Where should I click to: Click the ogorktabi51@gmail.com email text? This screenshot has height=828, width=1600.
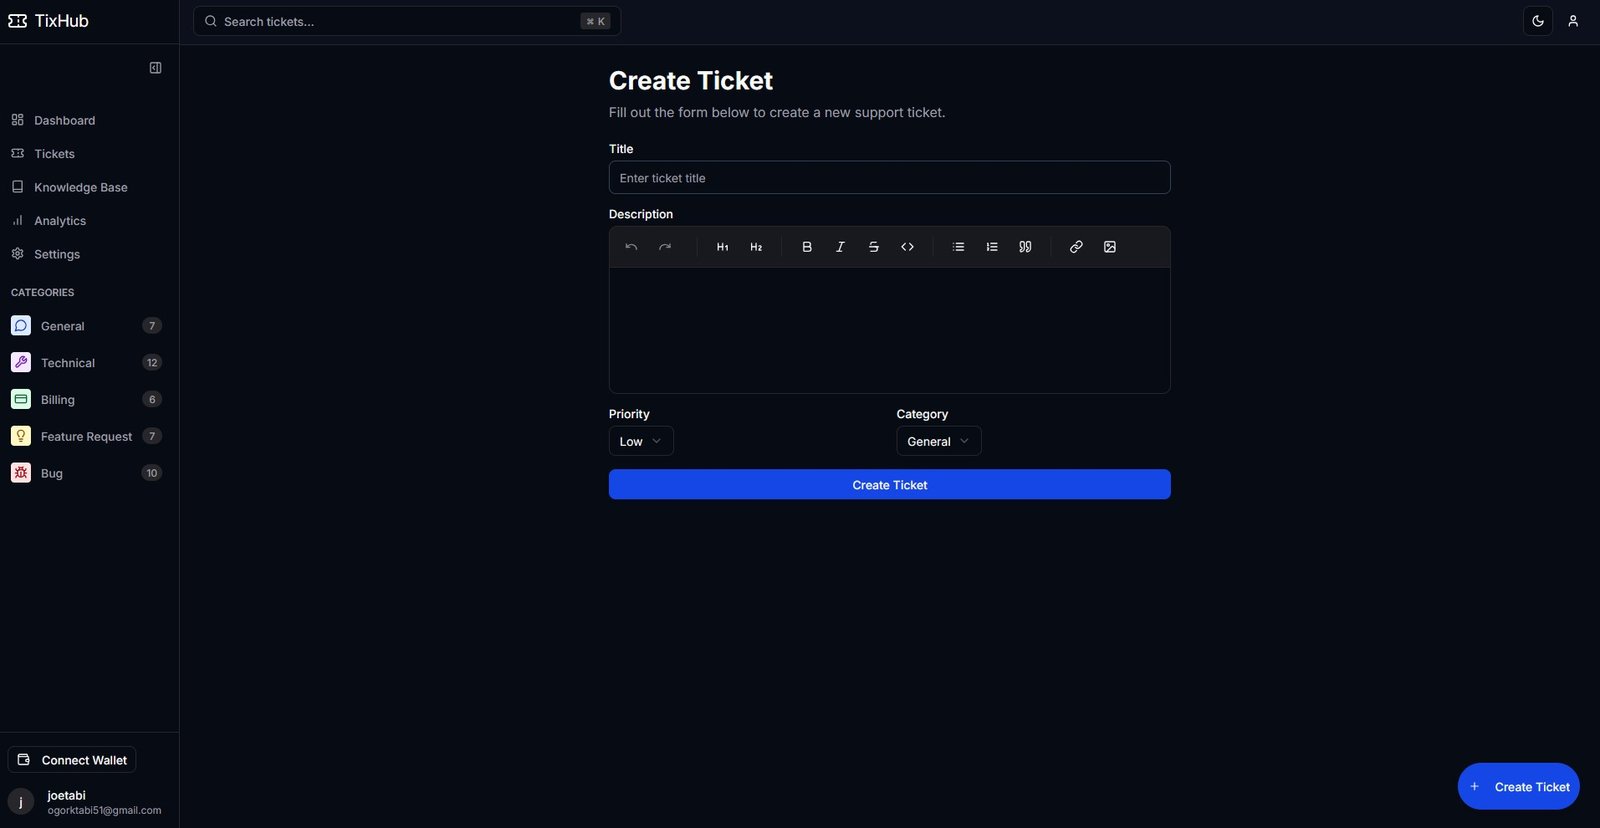[x=104, y=811]
